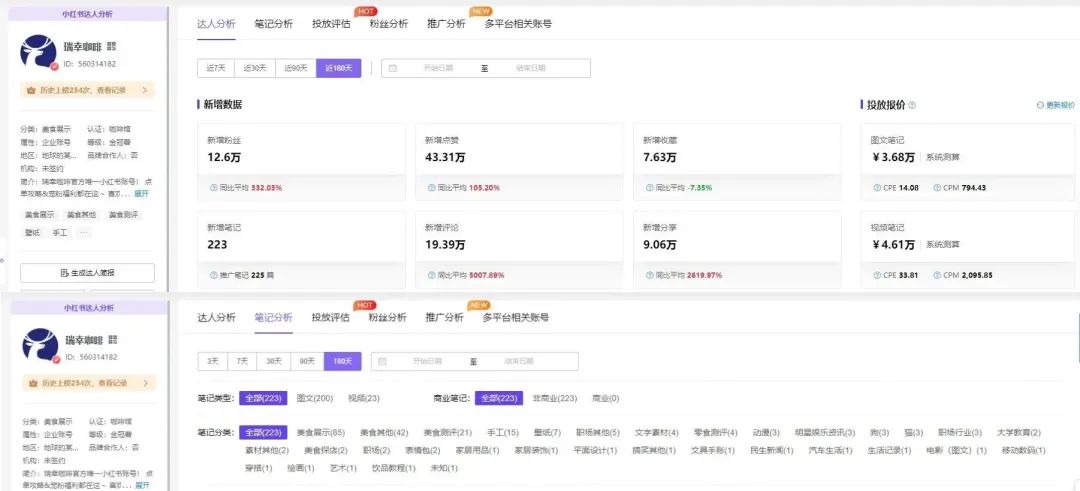Select 全部(223) in the 笔记分类 row
This screenshot has width=1080, height=491.
pyautogui.click(x=263, y=432)
